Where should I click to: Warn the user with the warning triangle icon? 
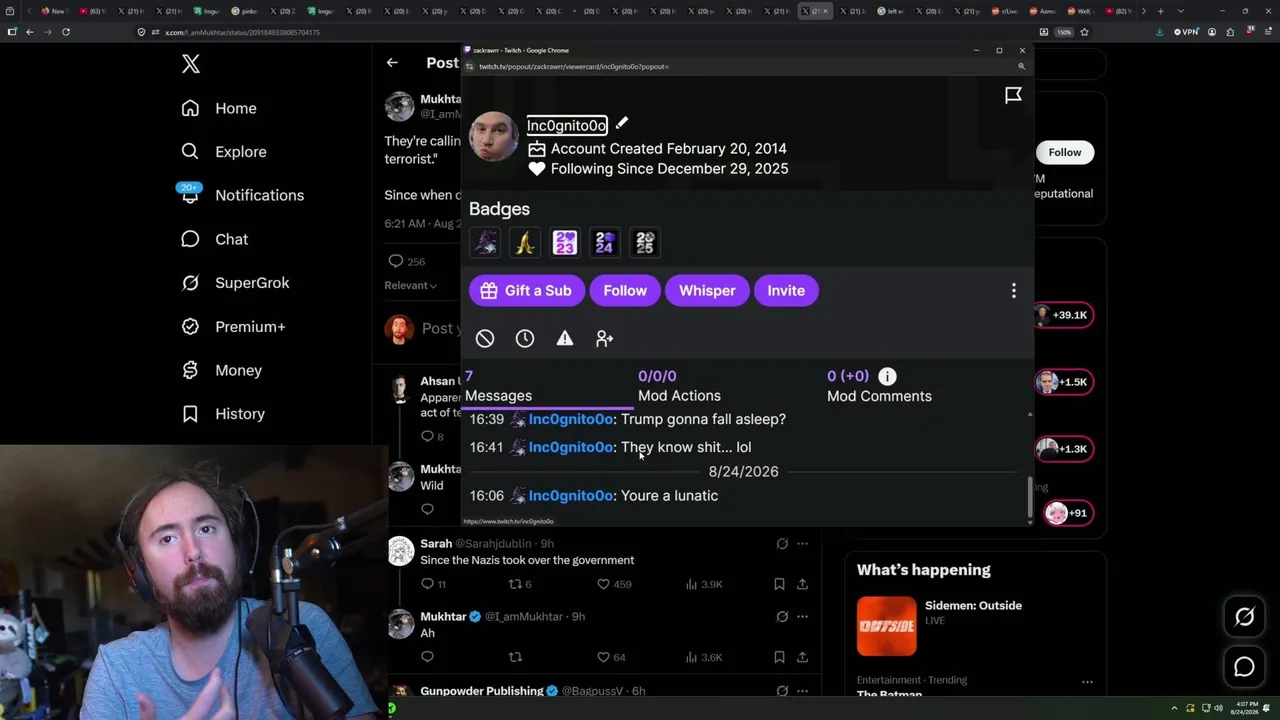565,339
